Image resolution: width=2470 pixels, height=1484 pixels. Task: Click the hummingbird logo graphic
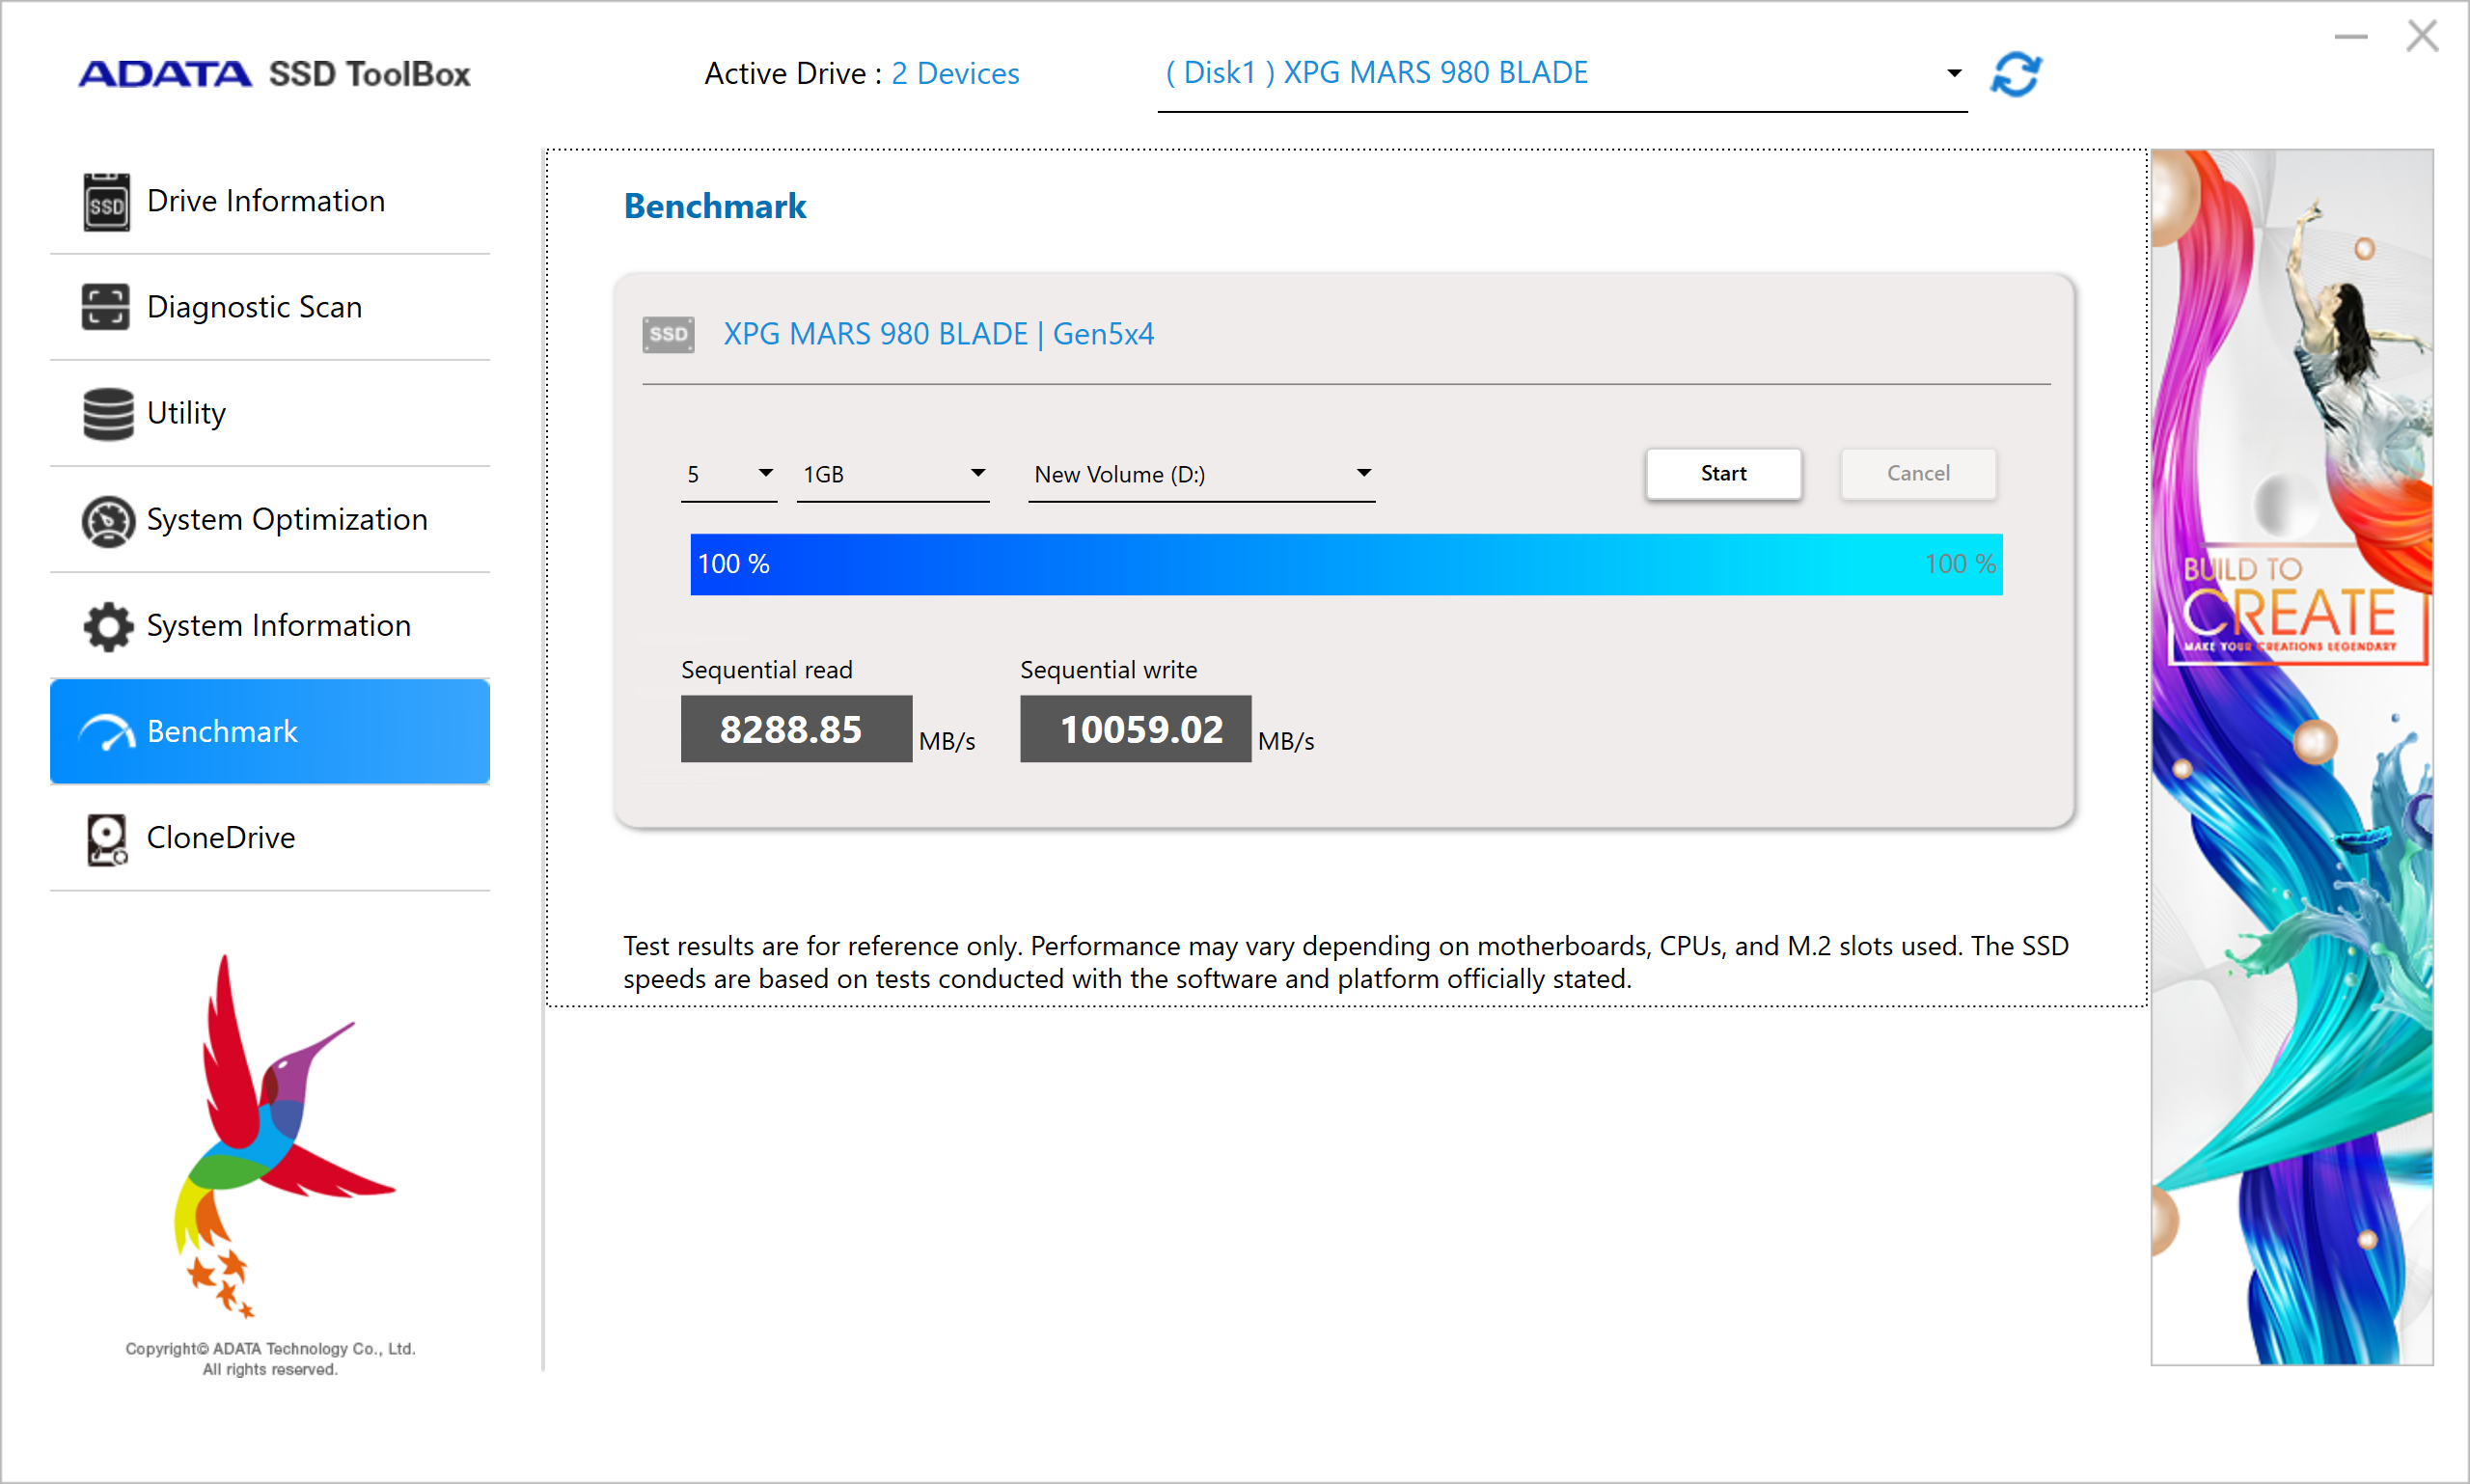click(283, 1136)
